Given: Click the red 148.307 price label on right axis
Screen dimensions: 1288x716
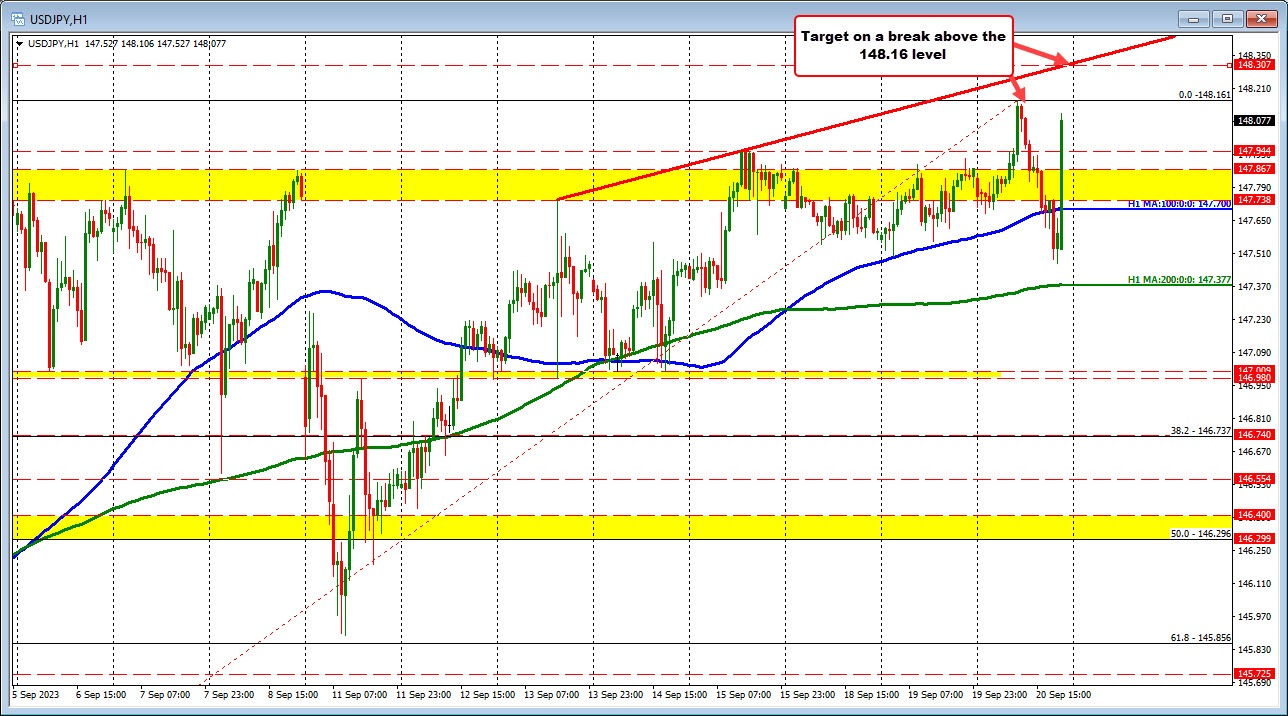Looking at the screenshot, I should point(1253,64).
